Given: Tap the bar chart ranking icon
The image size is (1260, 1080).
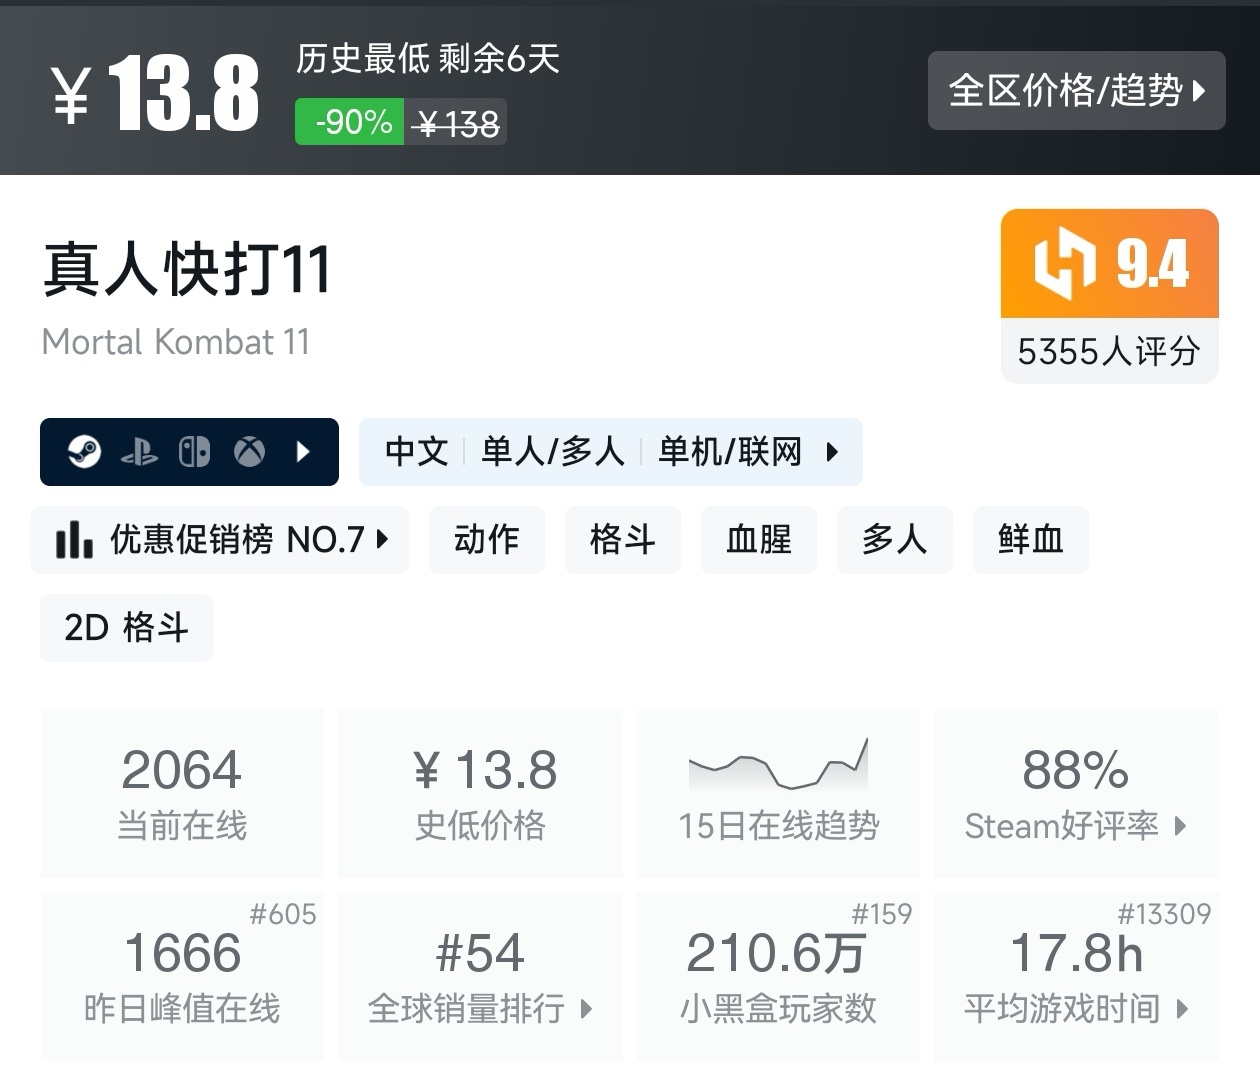Looking at the screenshot, I should [74, 540].
